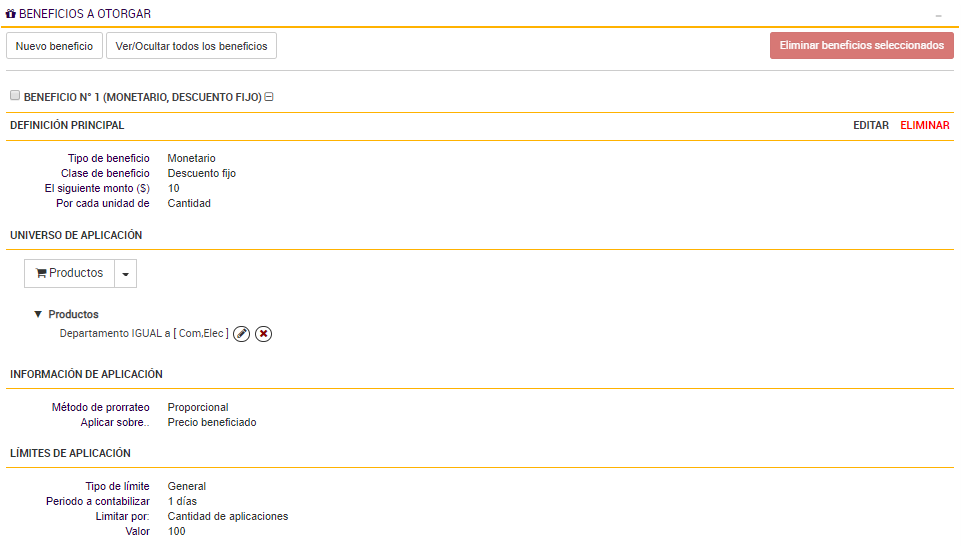Image resolution: width=961 pixels, height=546 pixels.
Task: Click the EDITAR link
Action: pyautogui.click(x=870, y=126)
